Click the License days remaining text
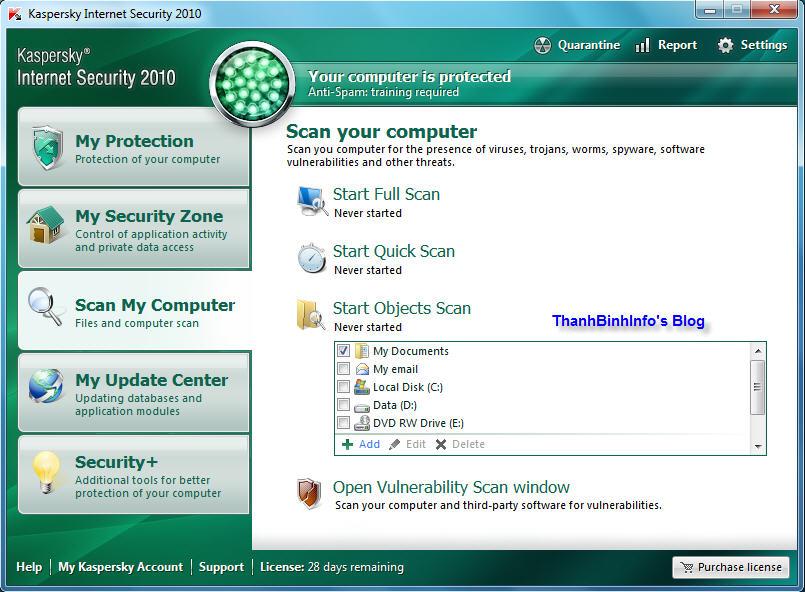The image size is (805, 592). coord(332,567)
